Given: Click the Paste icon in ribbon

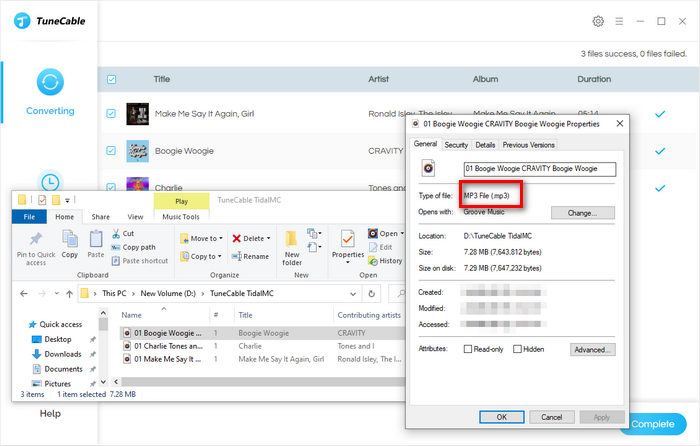Looking at the screenshot, I should (x=96, y=238).
